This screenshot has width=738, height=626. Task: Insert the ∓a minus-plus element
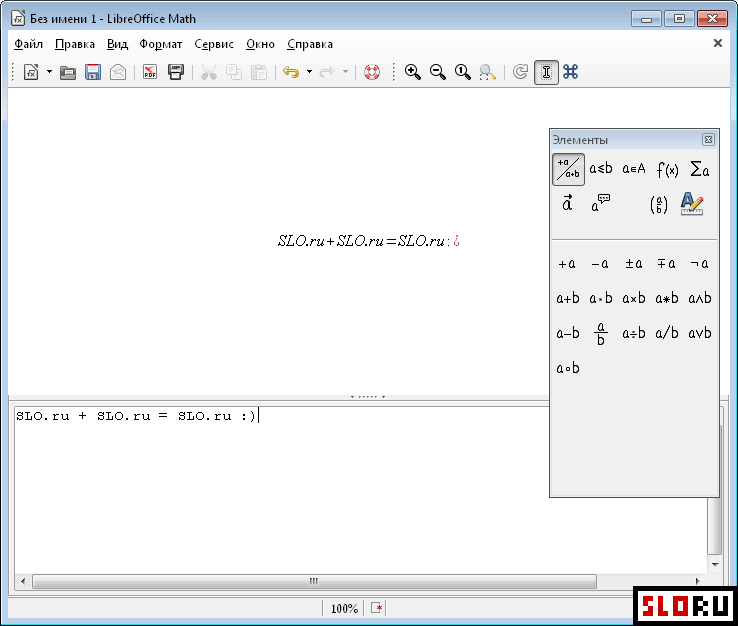(666, 264)
